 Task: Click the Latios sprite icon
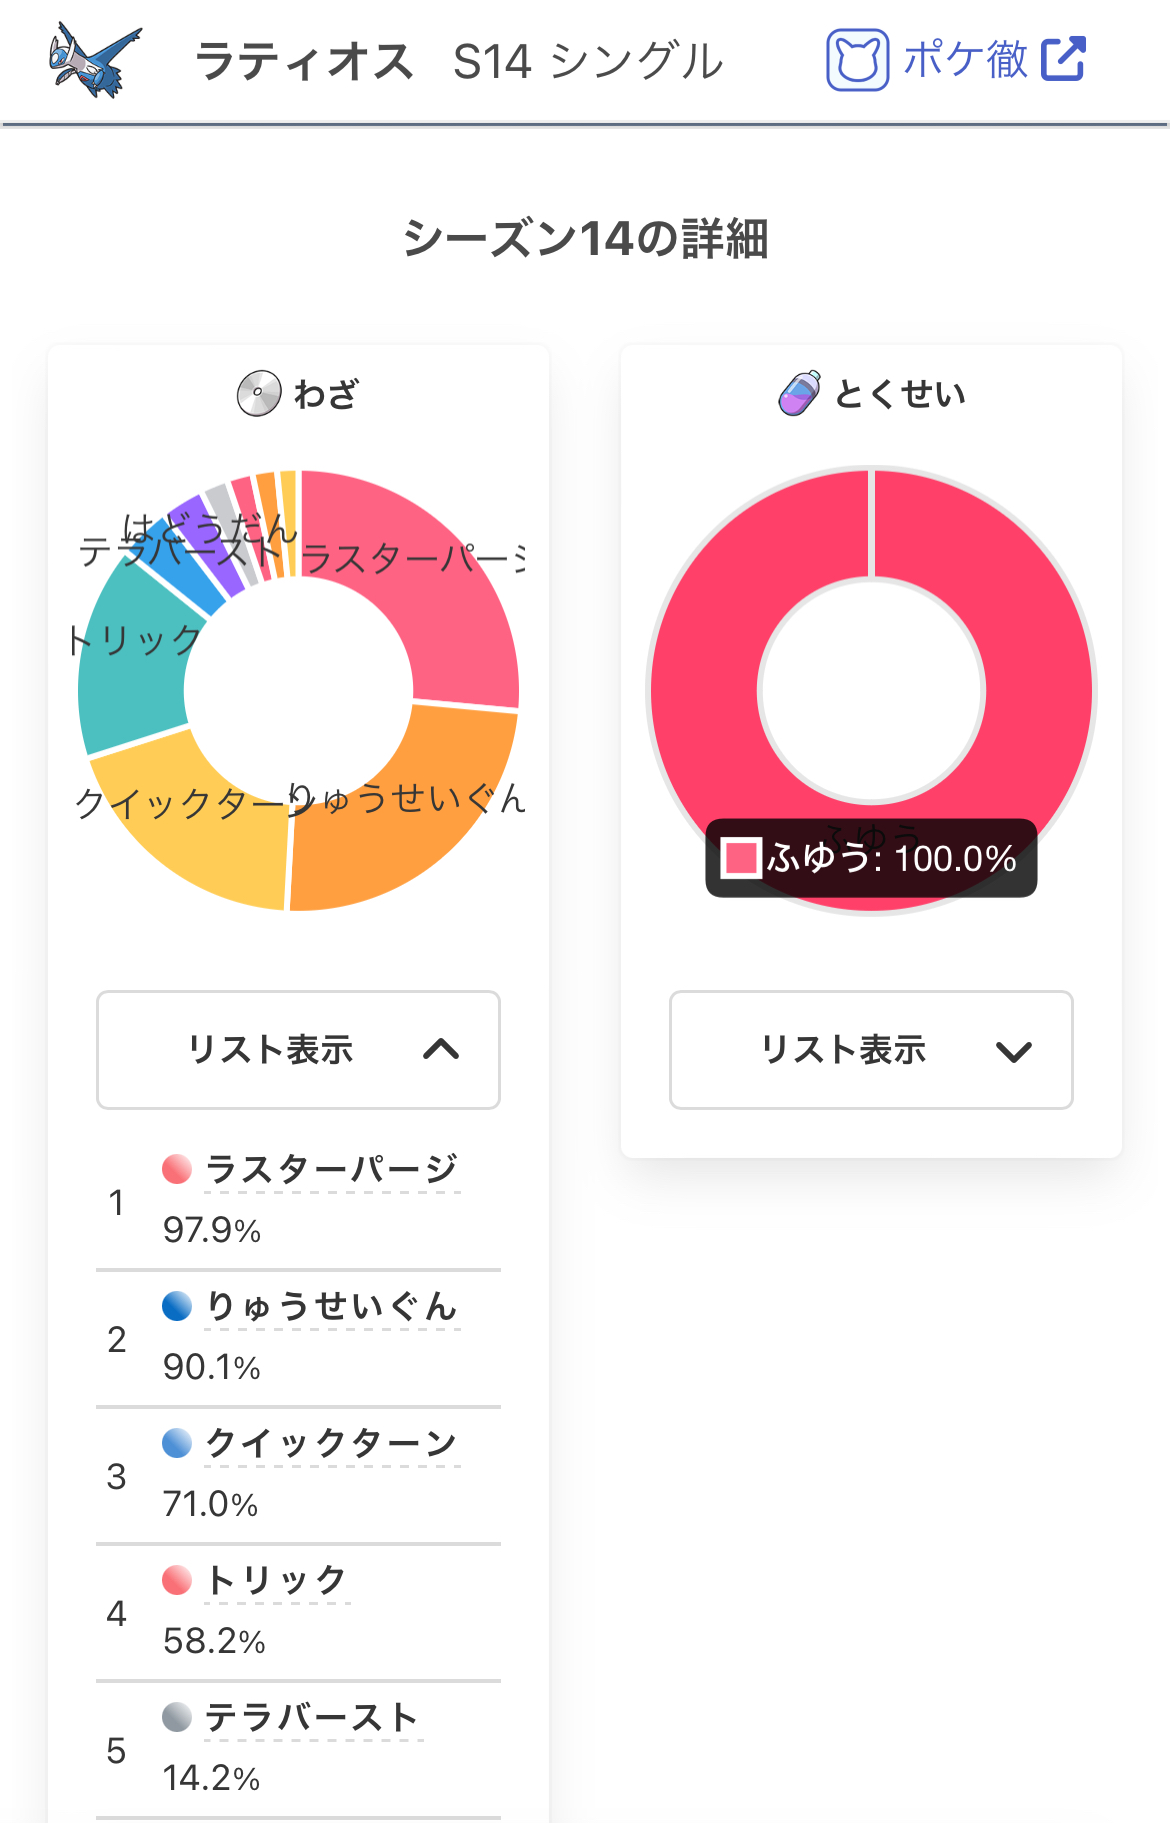tap(95, 60)
